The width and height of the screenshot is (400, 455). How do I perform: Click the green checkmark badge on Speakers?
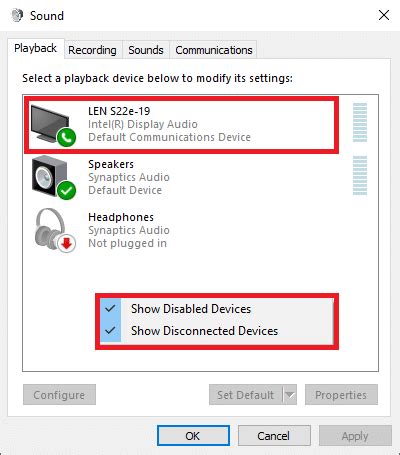66,190
